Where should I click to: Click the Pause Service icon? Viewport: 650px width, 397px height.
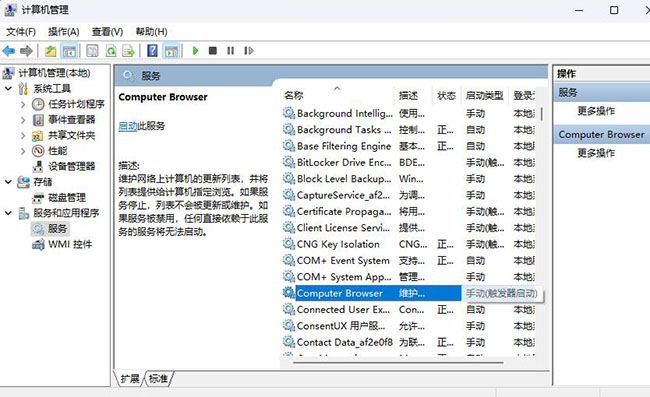point(230,51)
